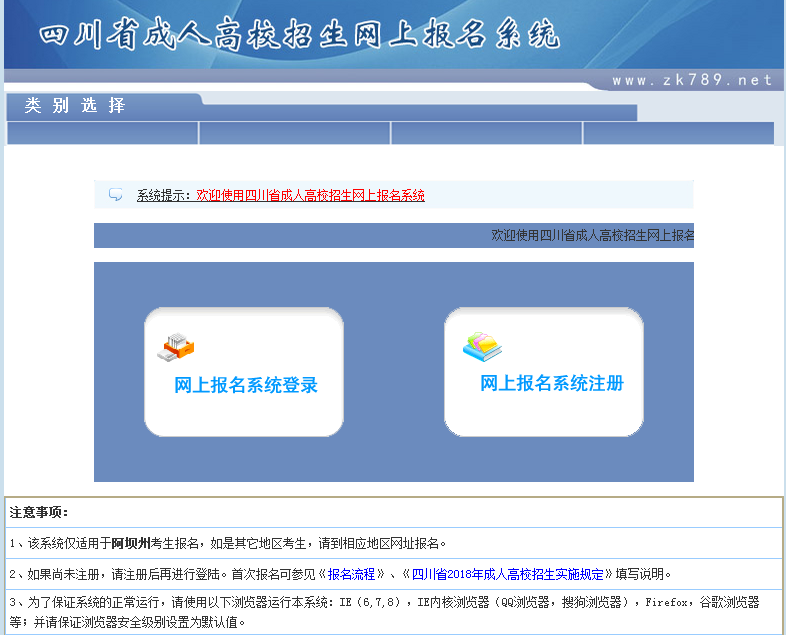Open 网上报名系统注册 link
This screenshot has height=635, width=786.
tap(552, 383)
